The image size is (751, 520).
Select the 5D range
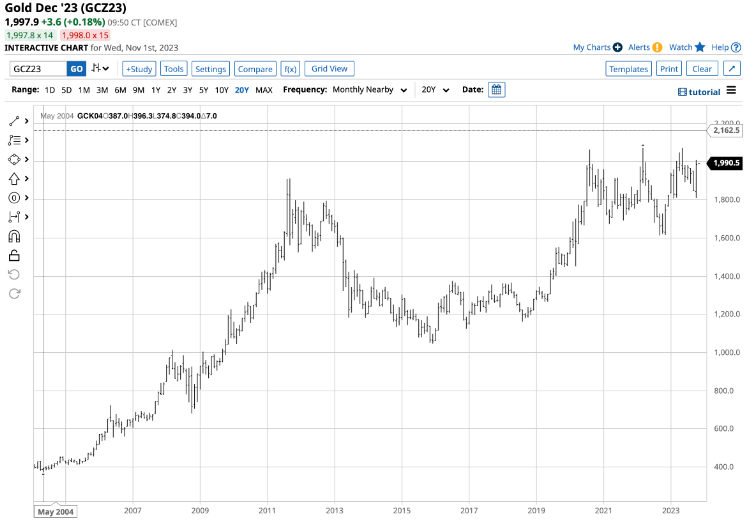(67, 90)
